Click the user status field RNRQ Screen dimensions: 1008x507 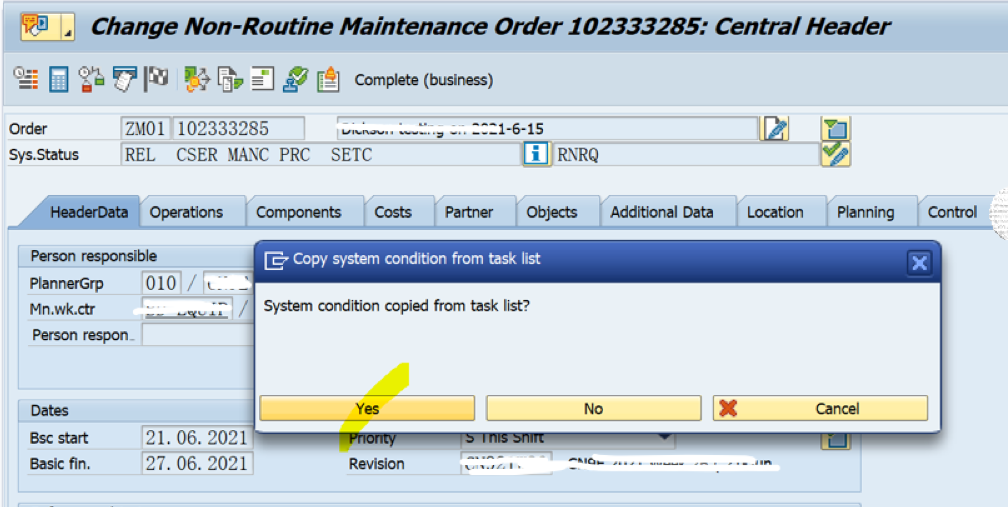[x=686, y=155]
